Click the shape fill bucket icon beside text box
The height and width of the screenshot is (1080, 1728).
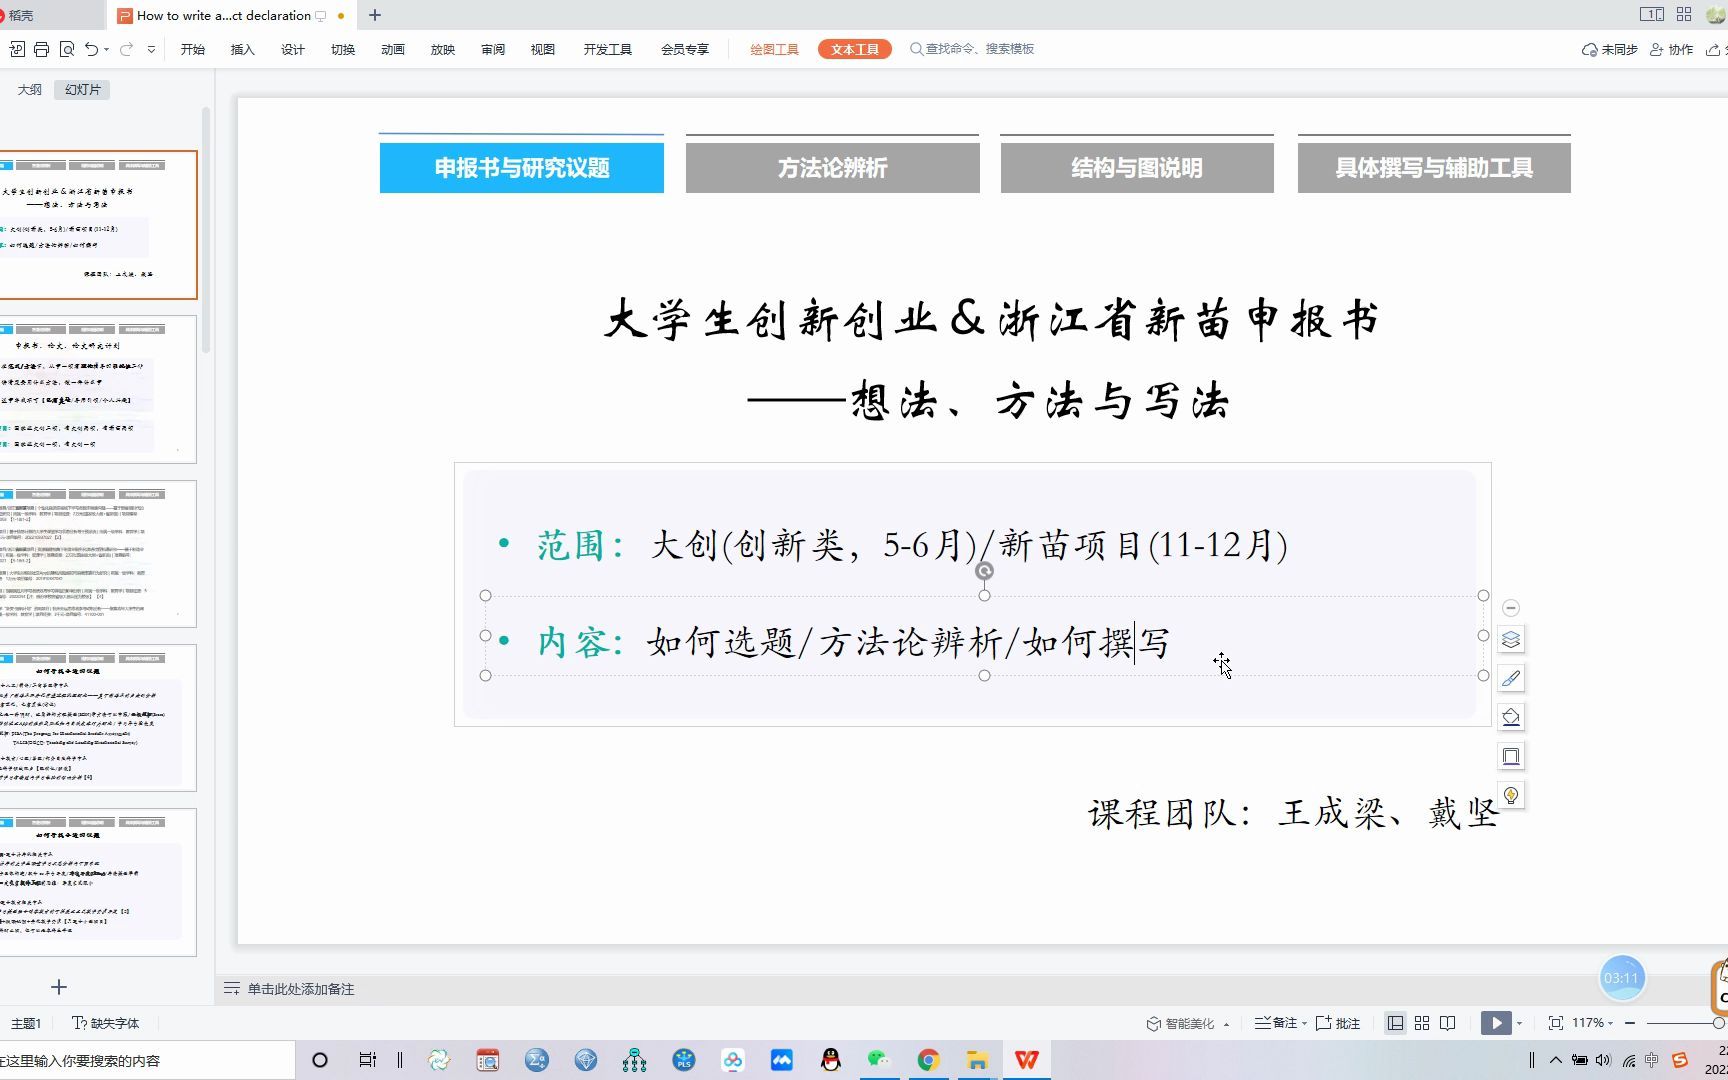click(x=1511, y=717)
